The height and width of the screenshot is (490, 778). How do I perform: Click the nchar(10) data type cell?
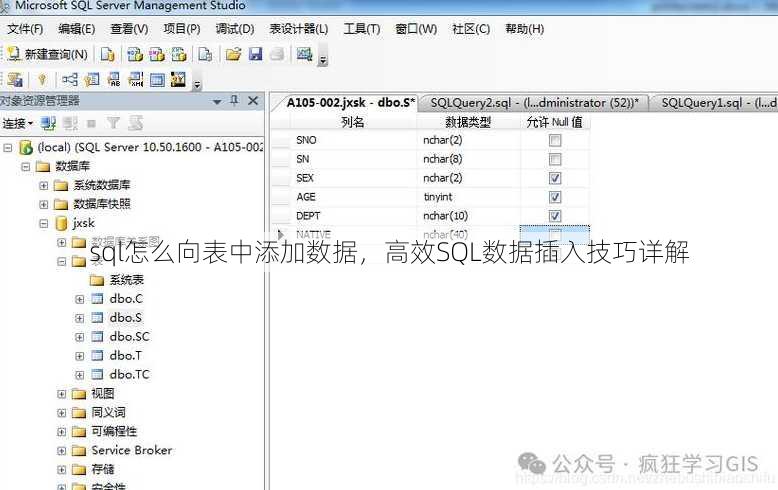pos(469,216)
